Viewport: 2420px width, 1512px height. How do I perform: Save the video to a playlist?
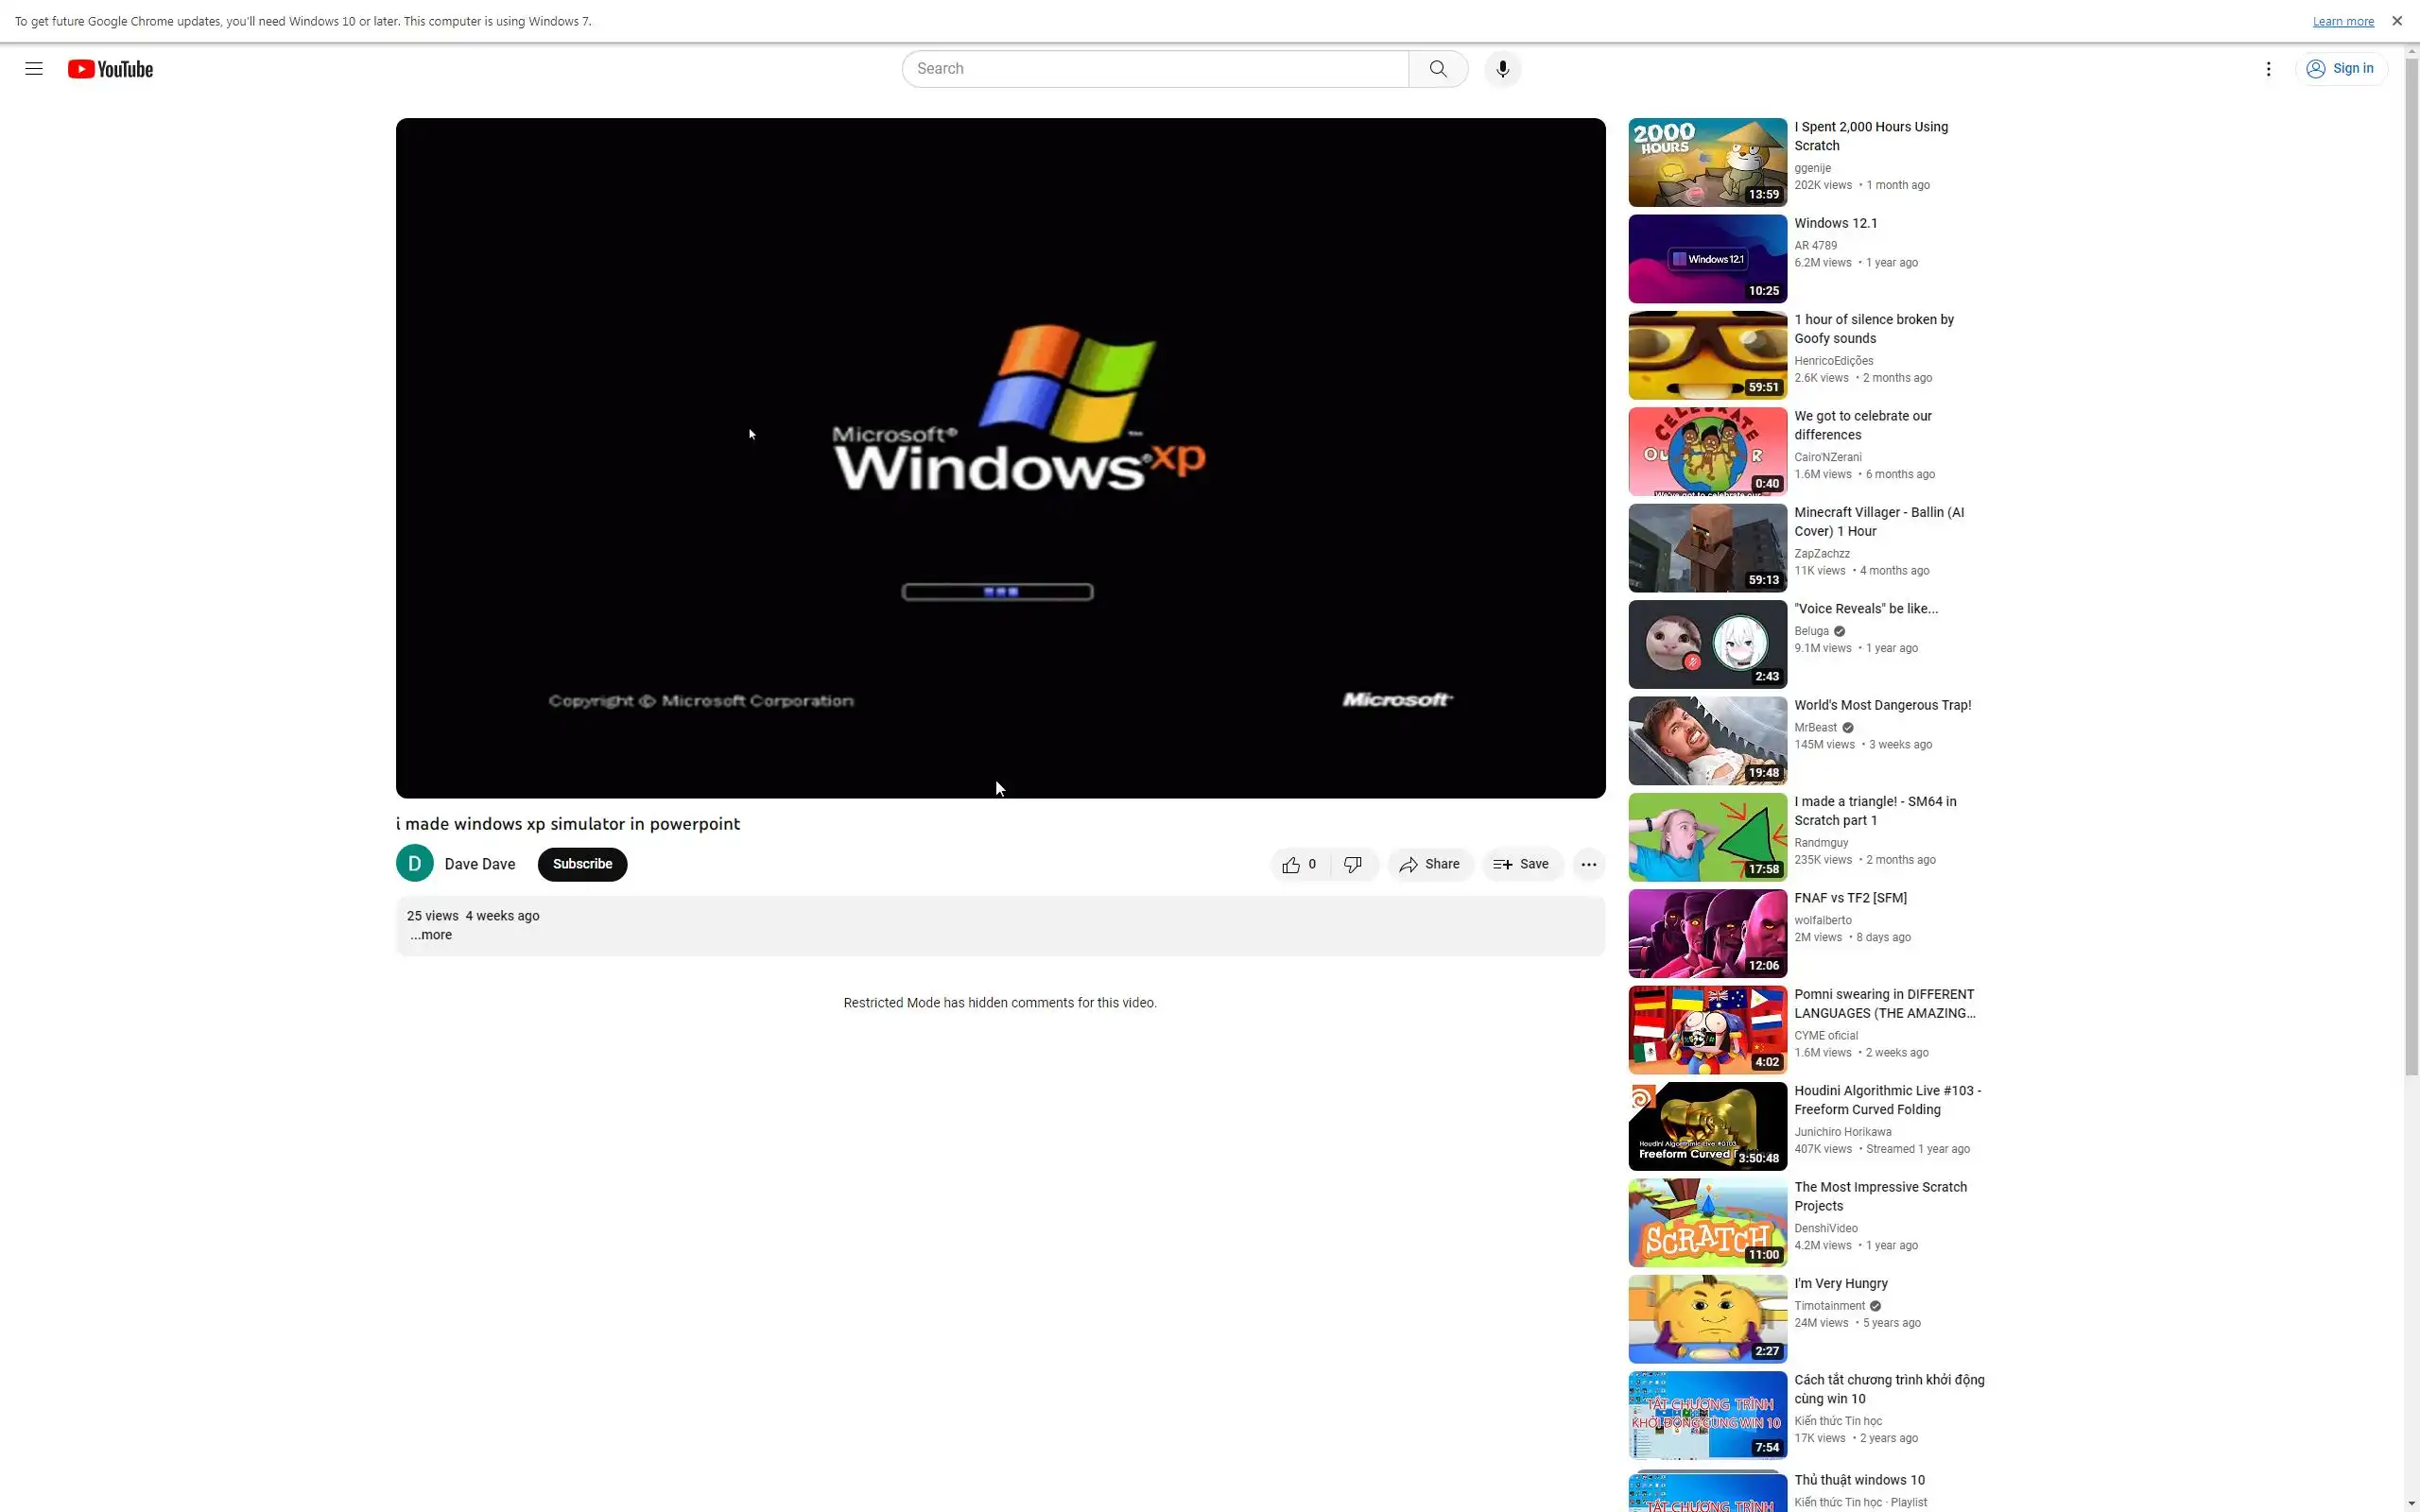pyautogui.click(x=1520, y=864)
